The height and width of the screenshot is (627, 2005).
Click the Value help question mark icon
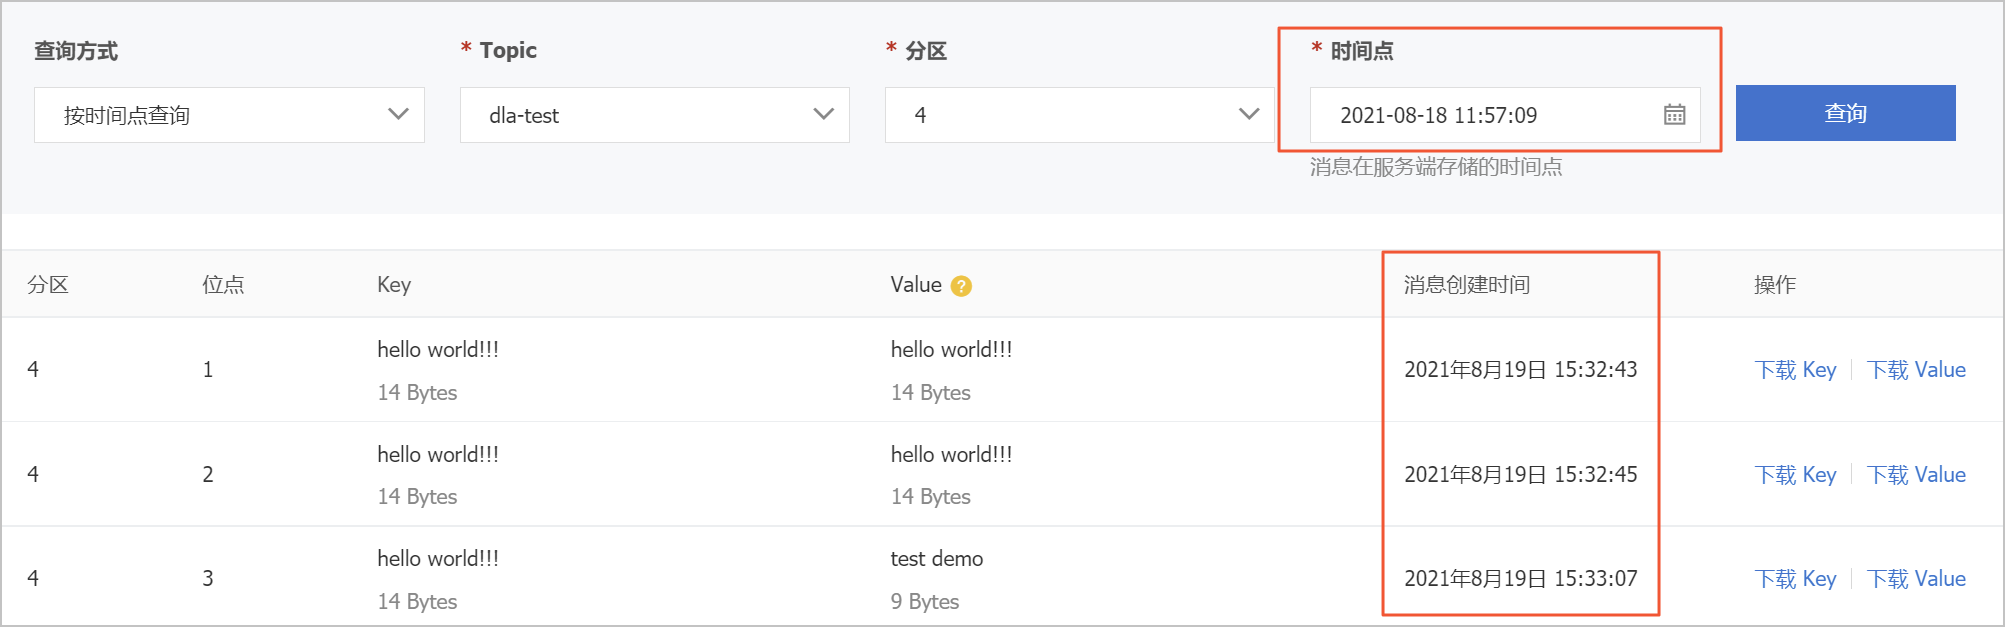coord(961,286)
